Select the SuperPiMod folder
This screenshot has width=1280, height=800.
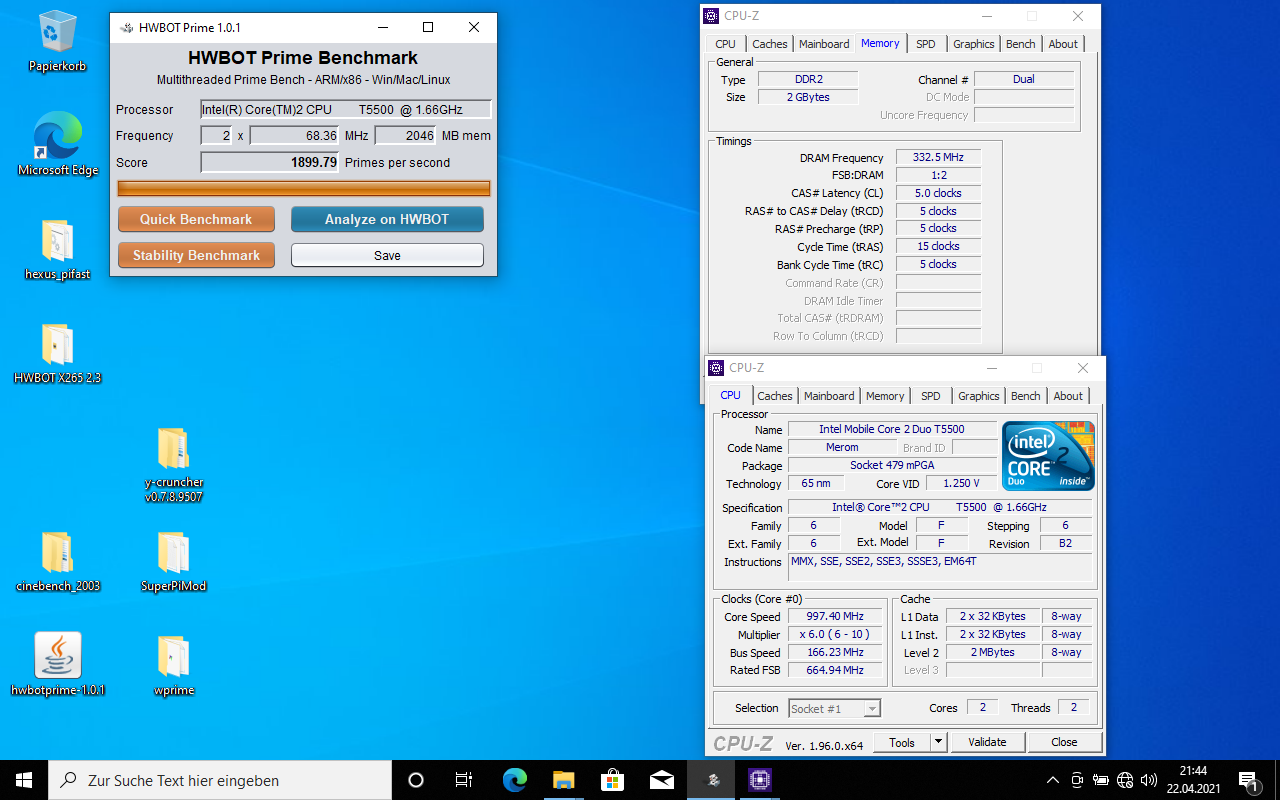tap(173, 561)
